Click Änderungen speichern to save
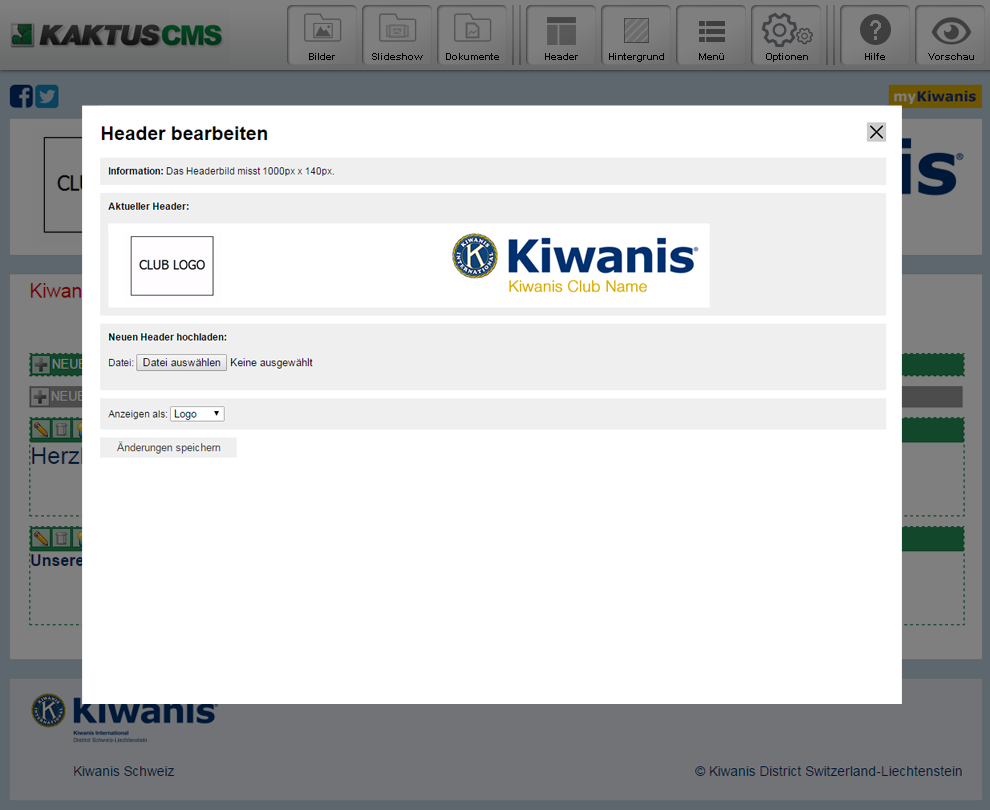This screenshot has width=990, height=810. pyautogui.click(x=168, y=448)
